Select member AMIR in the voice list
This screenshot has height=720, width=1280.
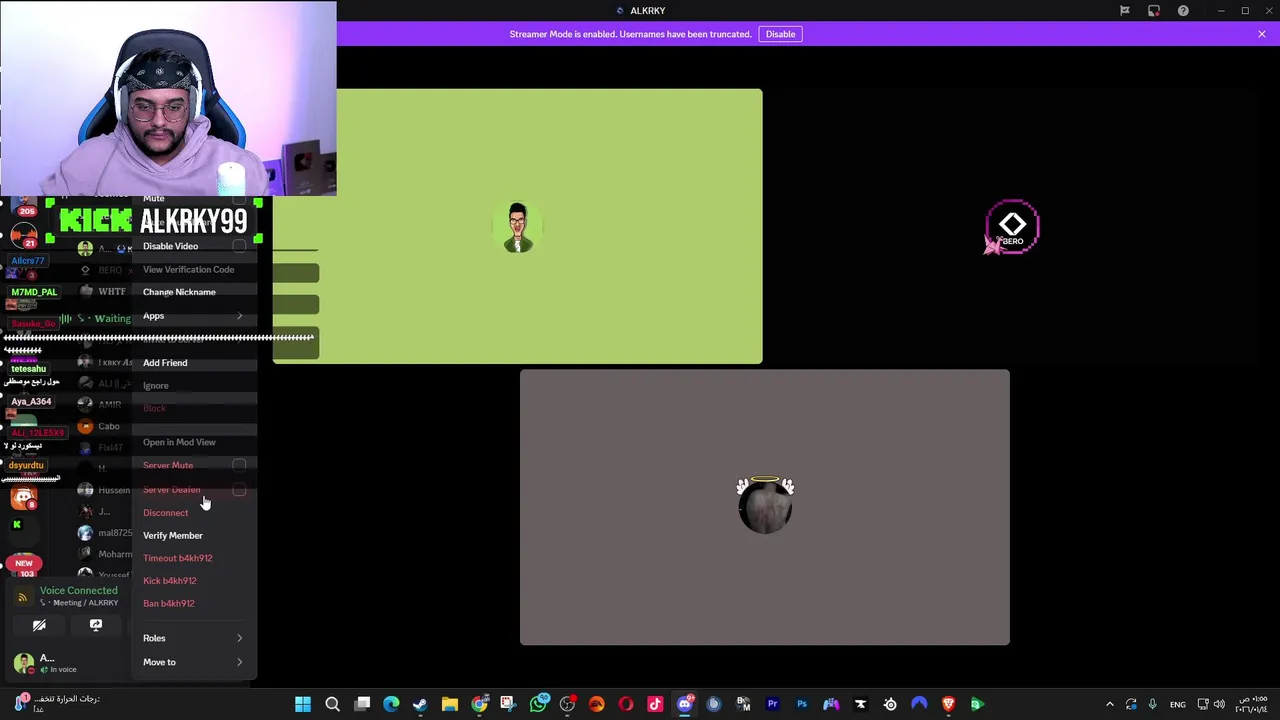(x=101, y=404)
